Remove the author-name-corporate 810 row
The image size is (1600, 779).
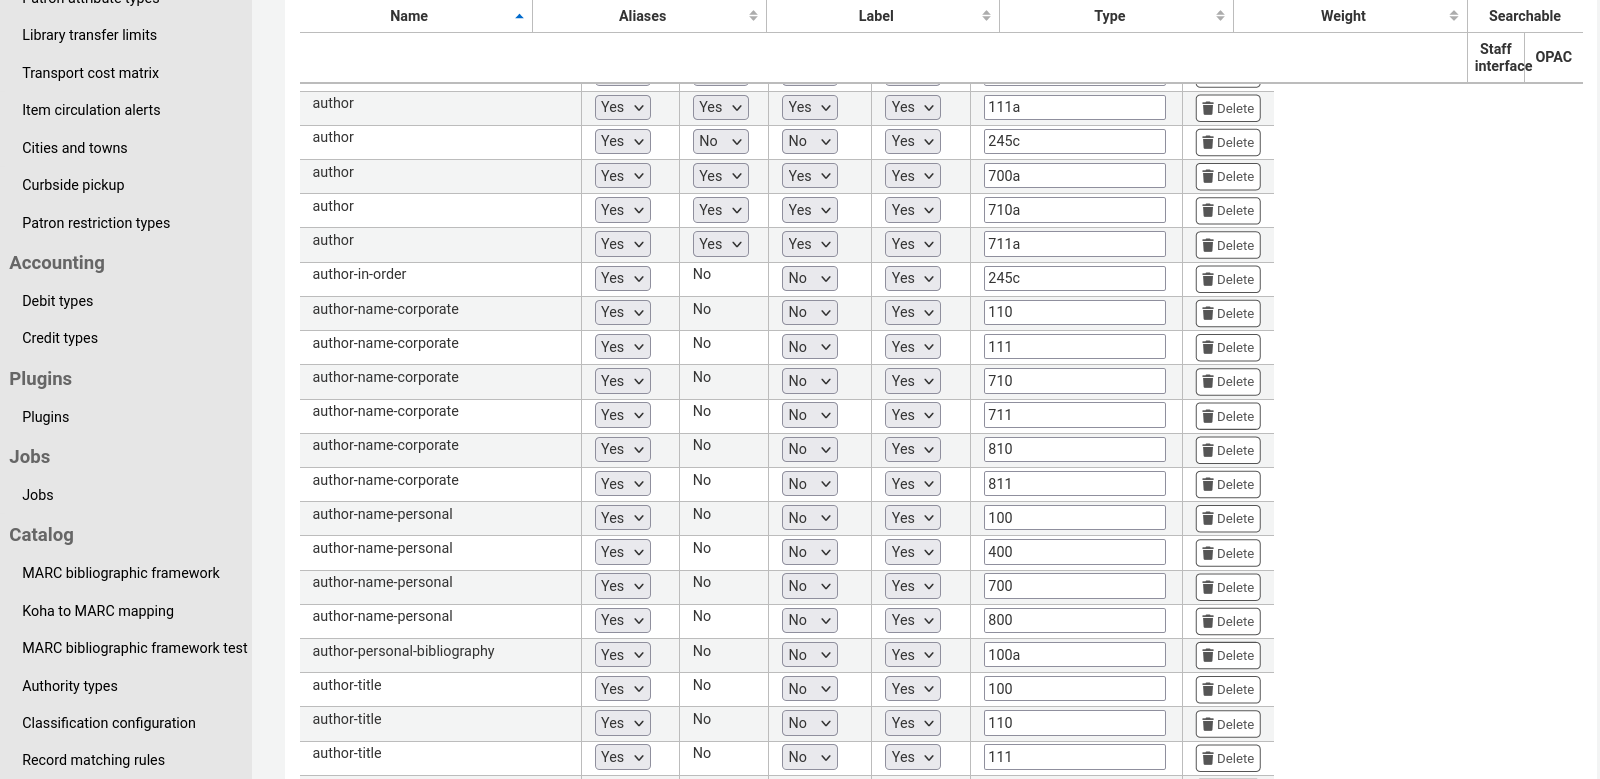point(1227,451)
